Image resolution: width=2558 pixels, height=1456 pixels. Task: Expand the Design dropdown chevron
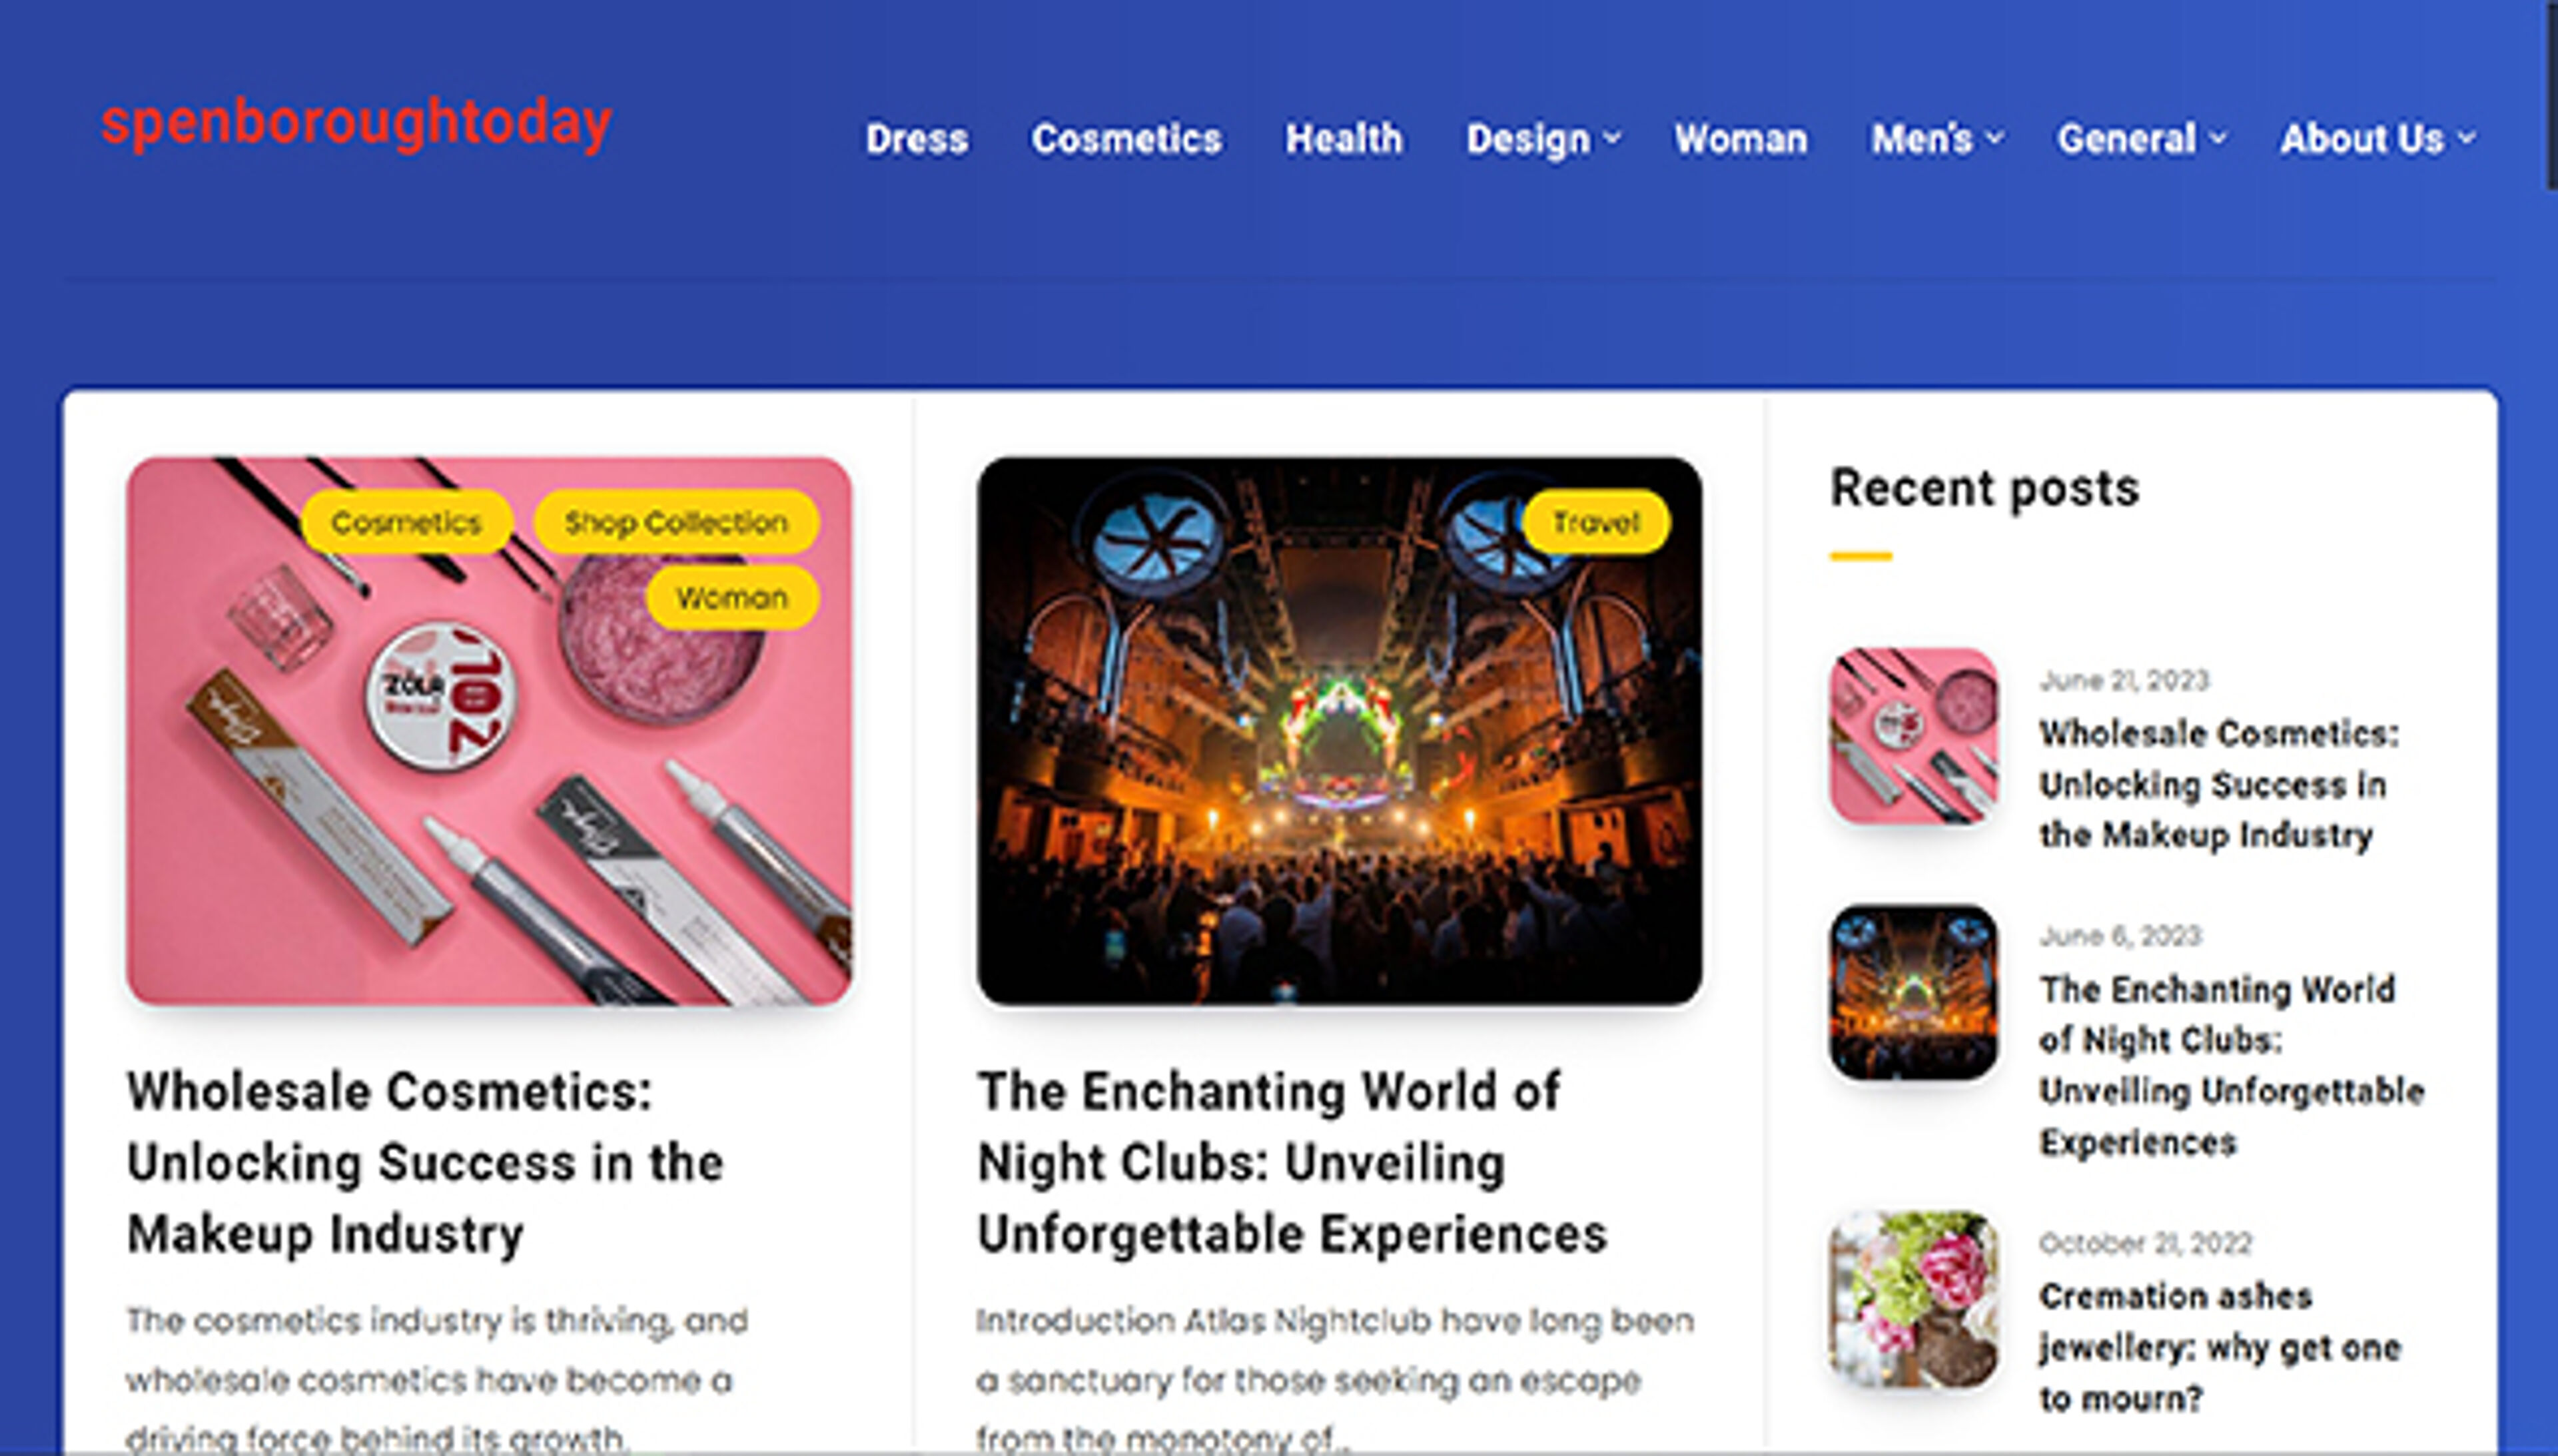pos(1612,138)
